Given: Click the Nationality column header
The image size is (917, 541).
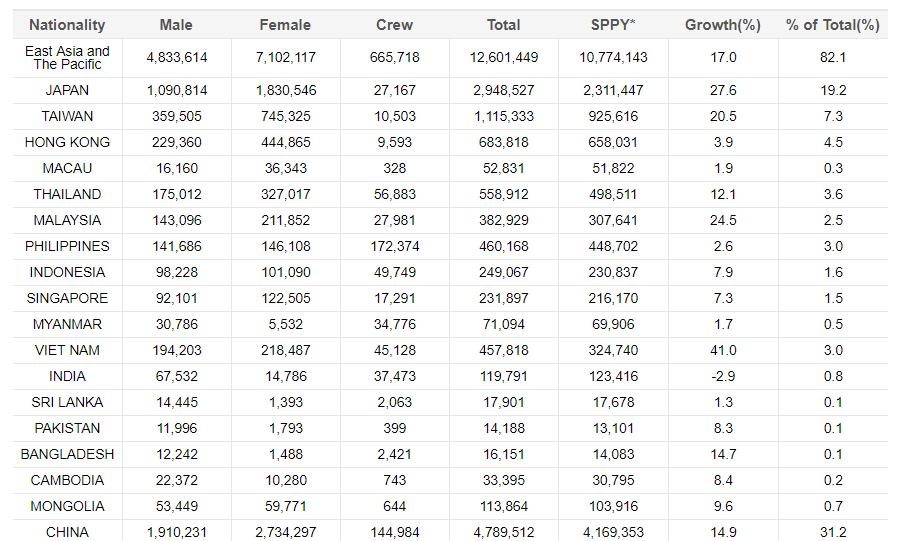Looking at the screenshot, I should point(67,25).
